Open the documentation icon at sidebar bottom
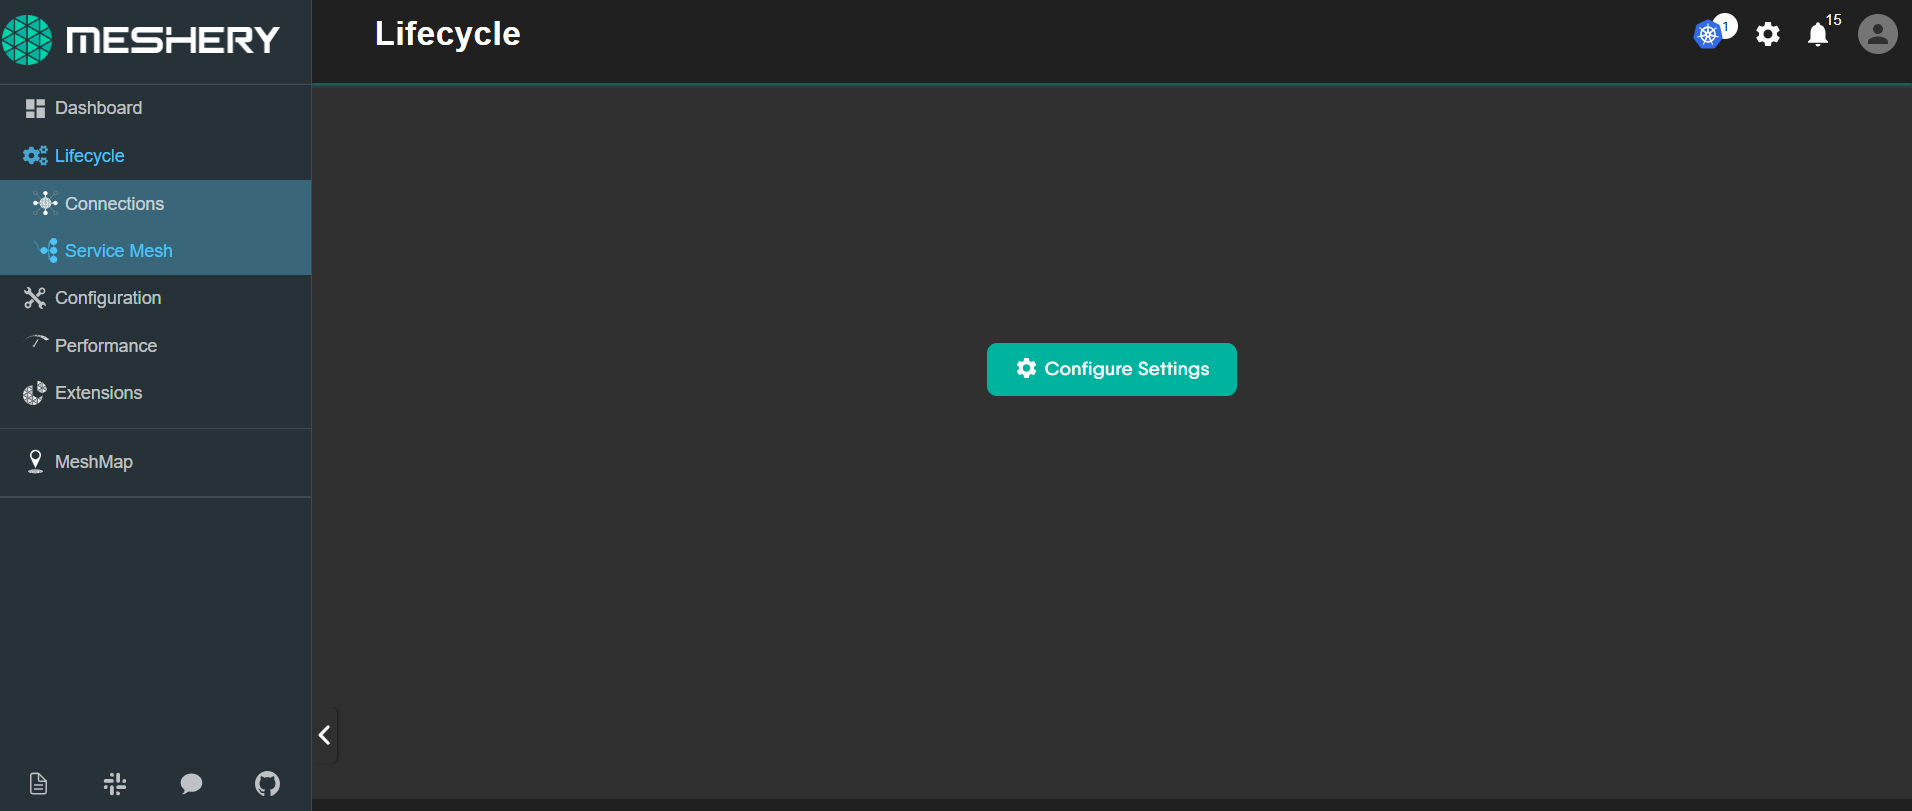This screenshot has width=1912, height=811. [x=38, y=784]
